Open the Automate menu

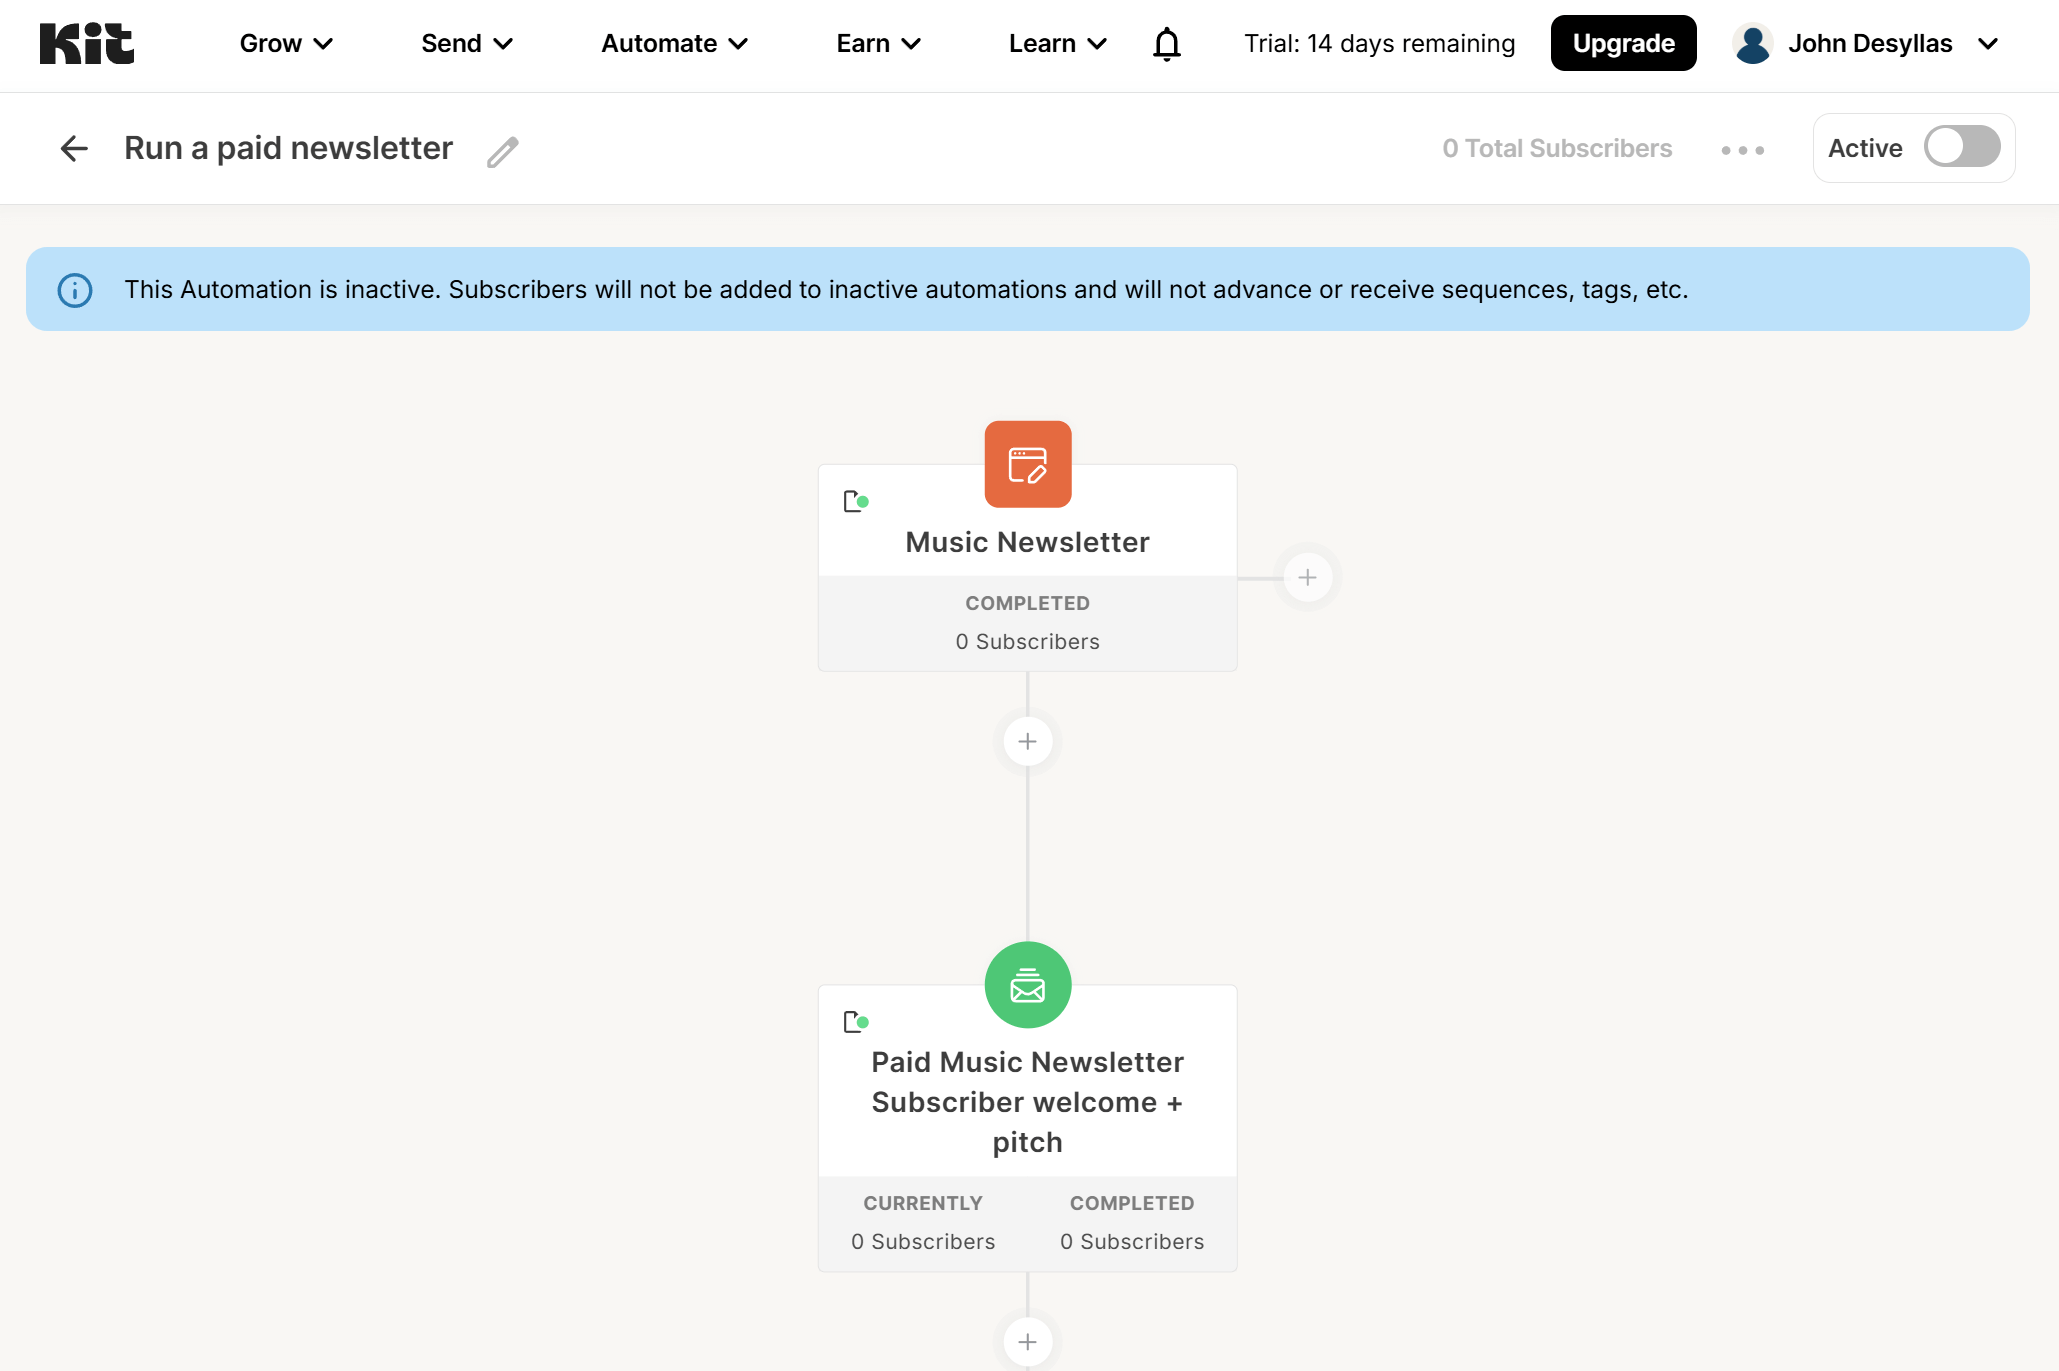click(674, 43)
